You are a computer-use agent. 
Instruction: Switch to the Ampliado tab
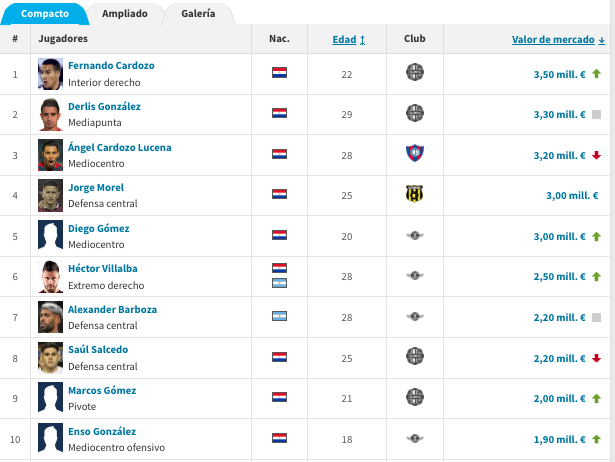125,14
